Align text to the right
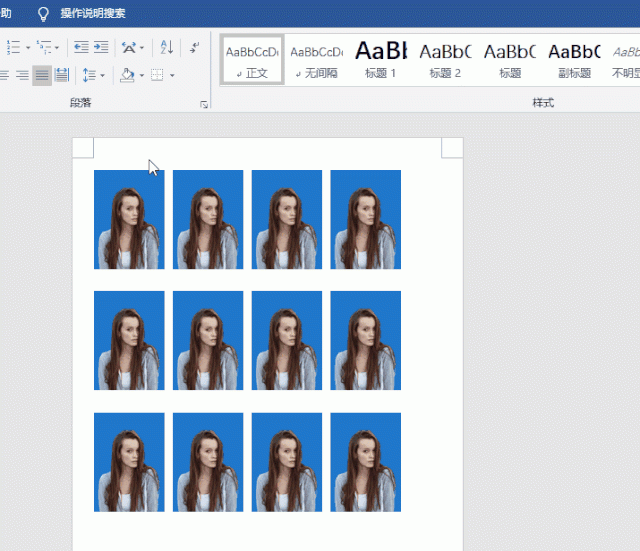The image size is (640, 551). pyautogui.click(x=22, y=75)
